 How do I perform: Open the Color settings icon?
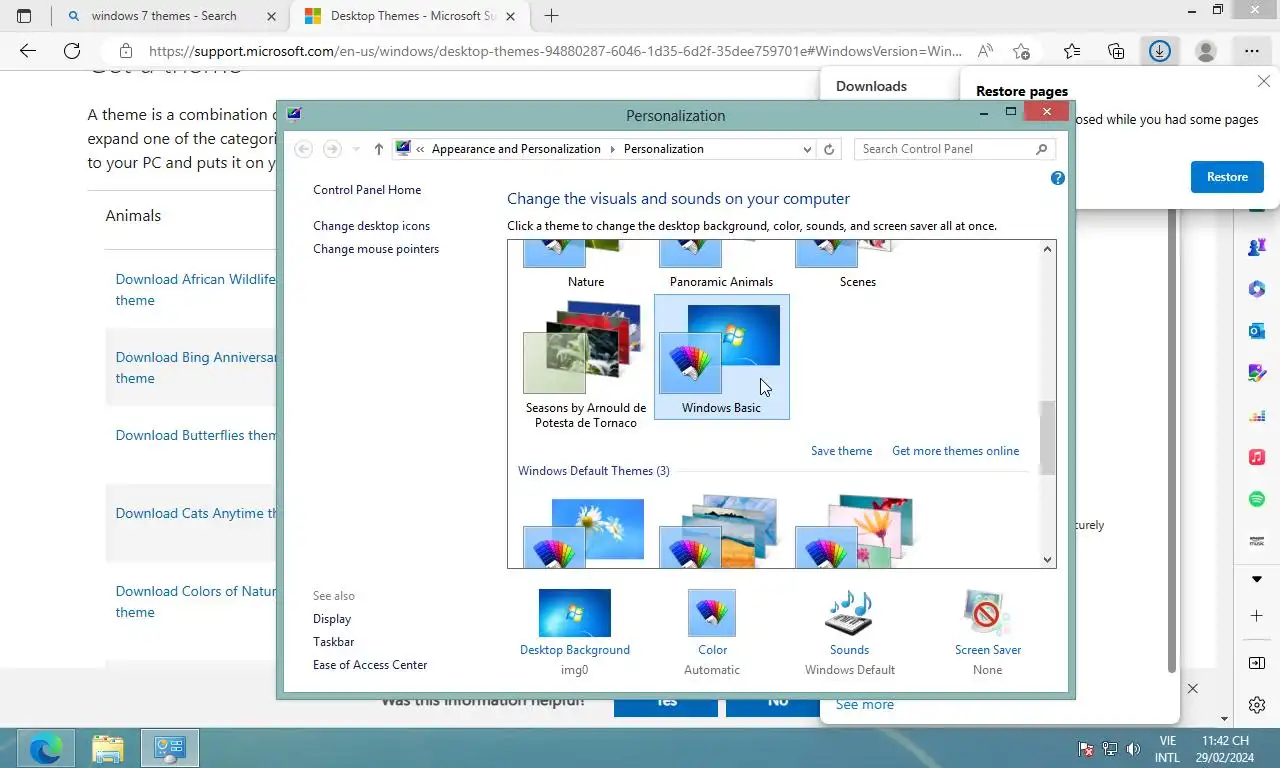click(x=712, y=613)
